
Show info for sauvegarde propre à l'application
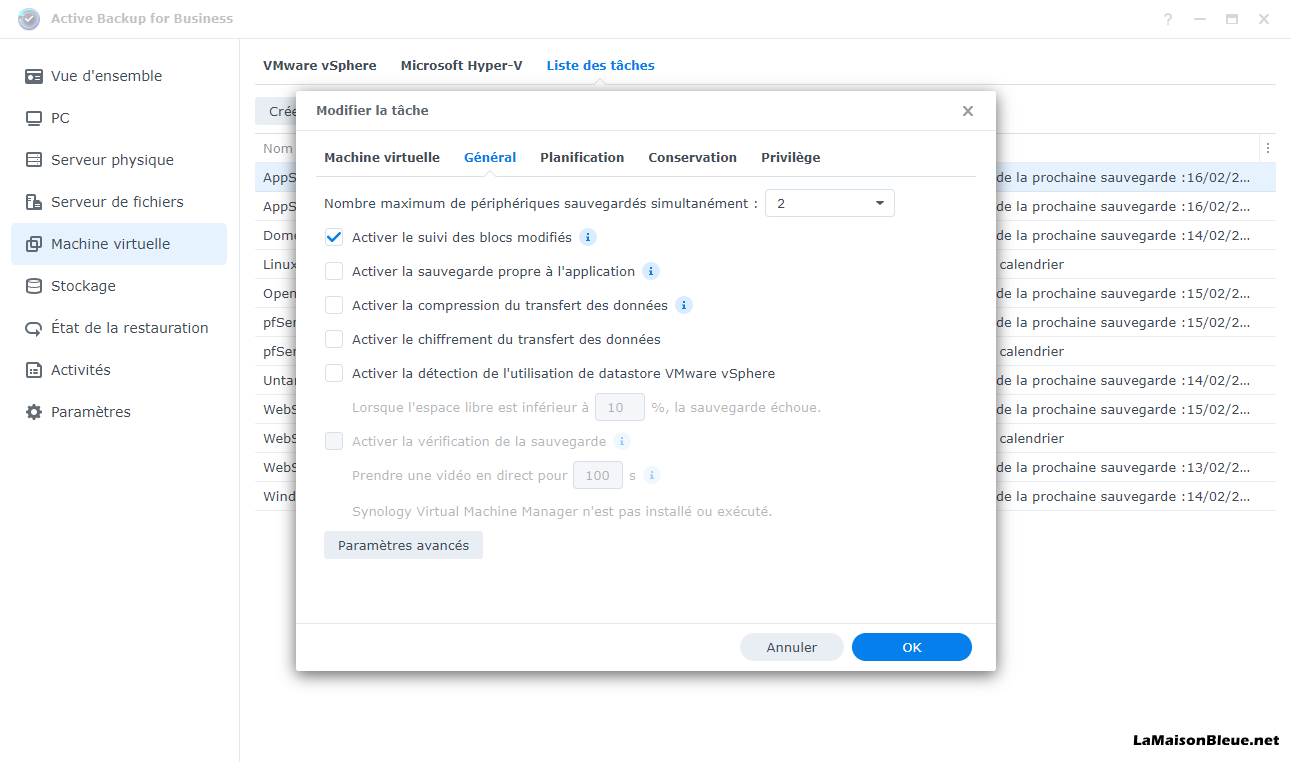point(651,271)
